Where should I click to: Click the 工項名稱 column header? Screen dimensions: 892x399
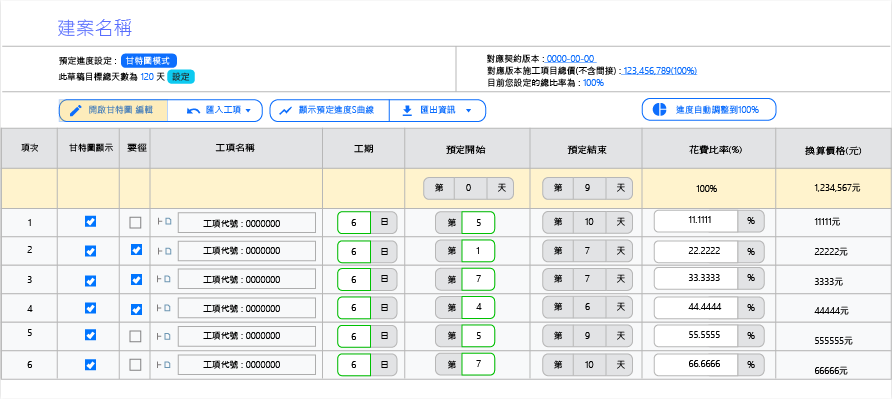point(235,148)
